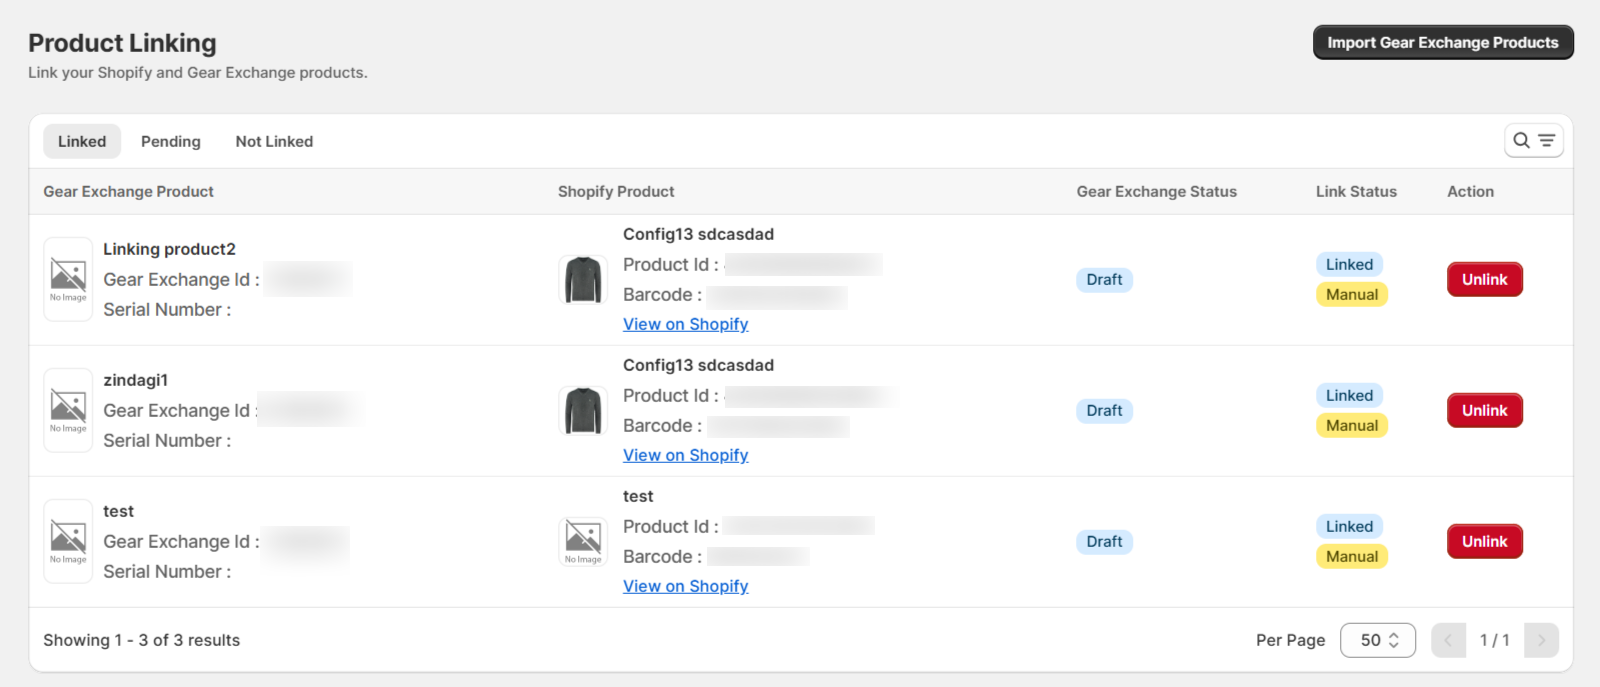This screenshot has width=1600, height=687.
Task: Click Manual badge in zindagi1 row
Action: 1352,425
